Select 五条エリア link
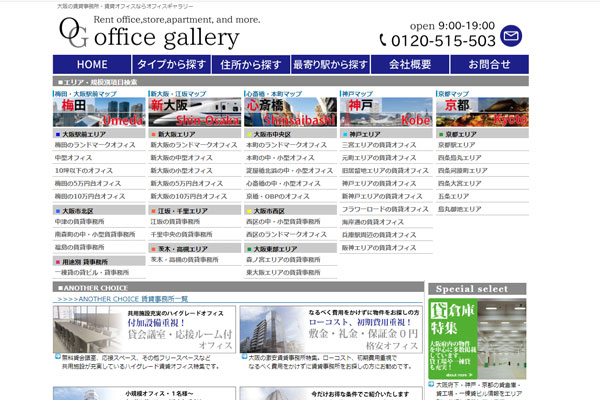Screen dimensions: 600x400 coord(453,196)
